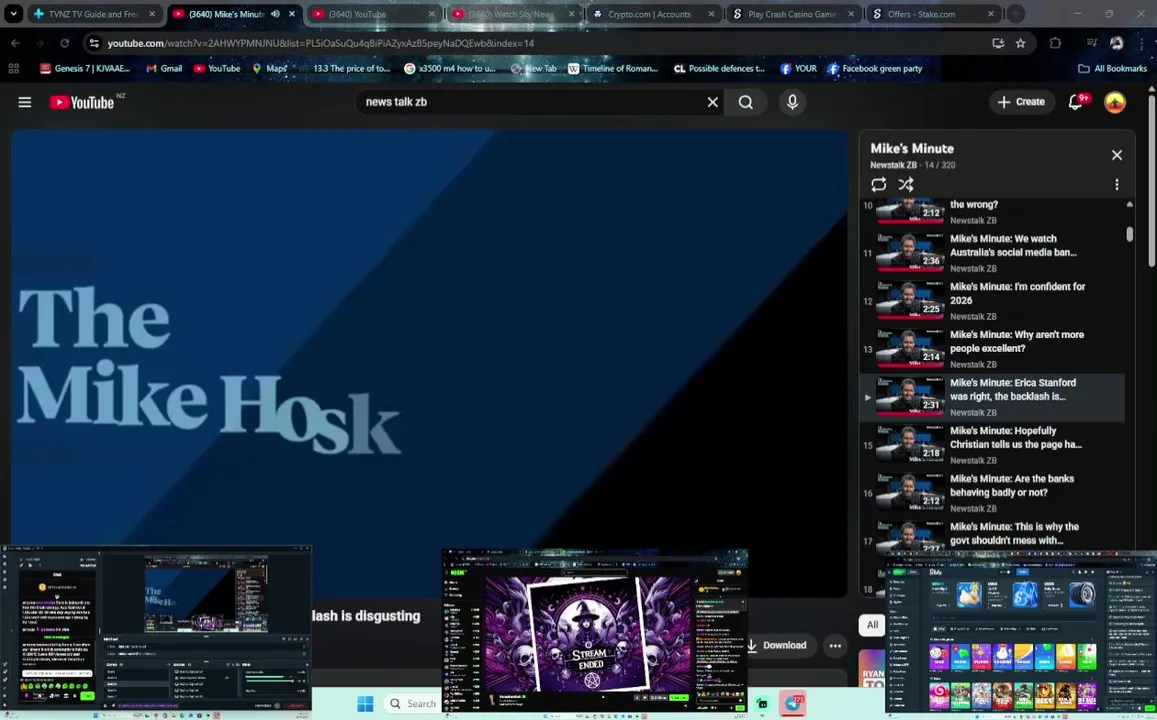Toggle loop playlist in Mike's Minute panel
The image size is (1157, 720).
click(x=878, y=184)
